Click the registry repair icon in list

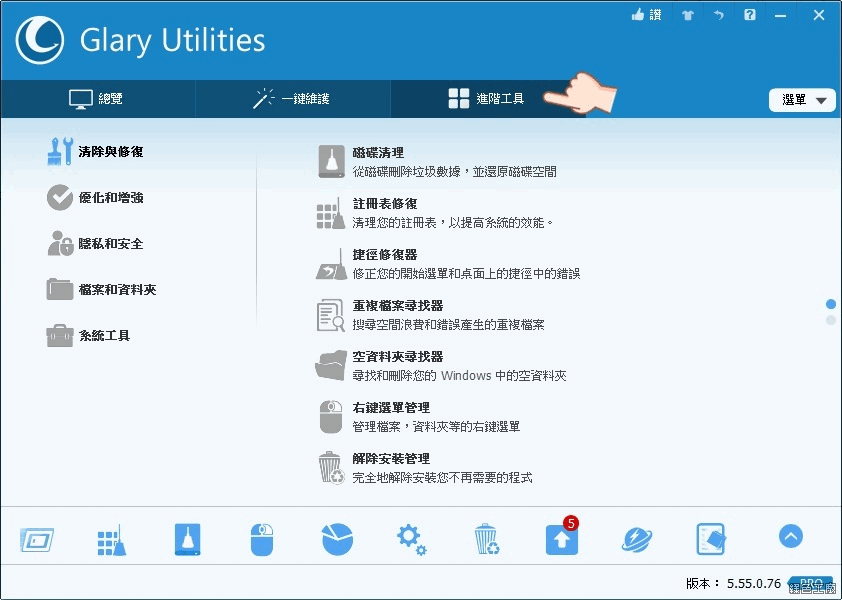[x=331, y=213]
